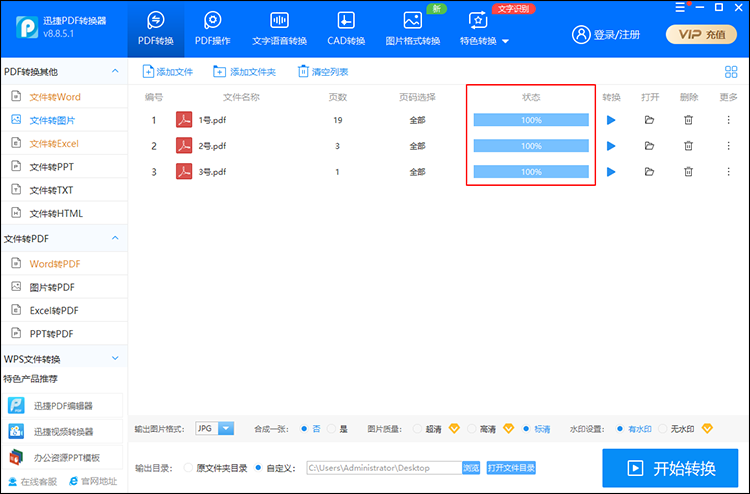Click 浏览 to browse output path
Screen dimensions: 750x494
[471, 467]
